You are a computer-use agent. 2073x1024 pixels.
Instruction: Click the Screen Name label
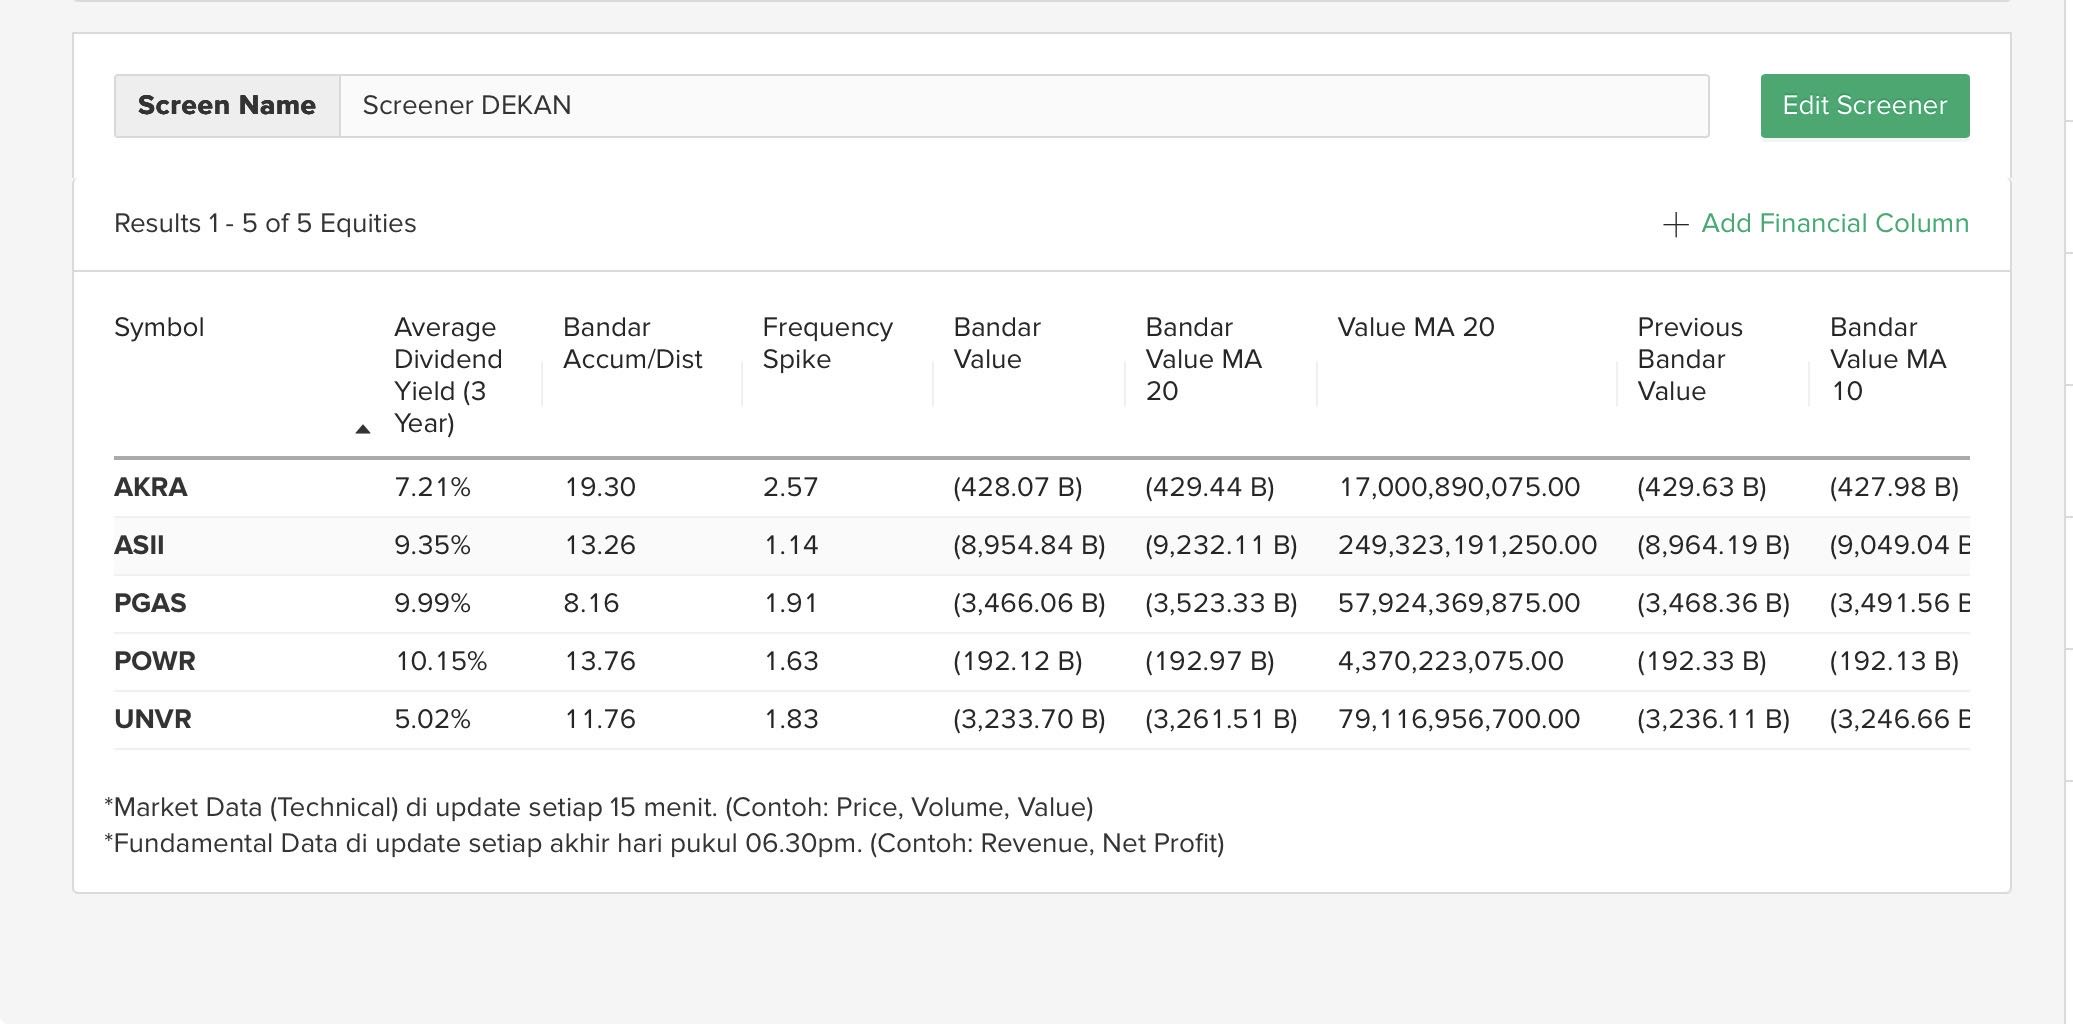coord(227,106)
